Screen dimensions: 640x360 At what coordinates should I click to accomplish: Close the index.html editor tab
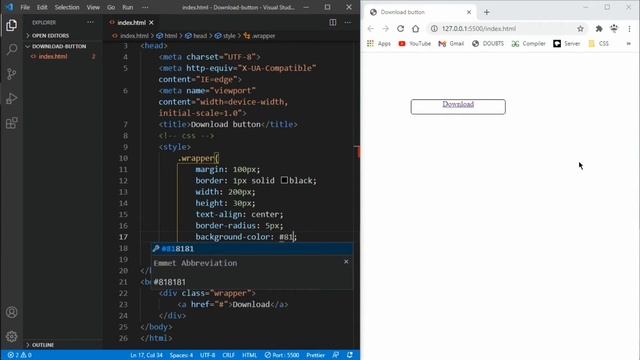pos(151,22)
